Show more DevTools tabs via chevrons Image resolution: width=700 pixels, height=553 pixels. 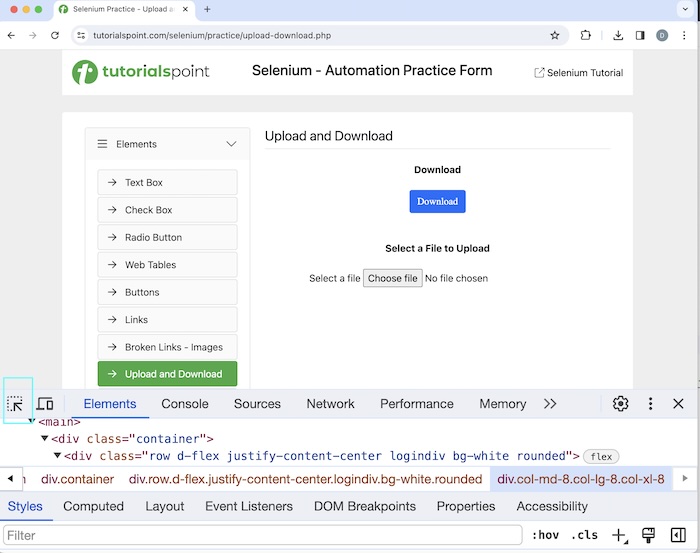550,404
